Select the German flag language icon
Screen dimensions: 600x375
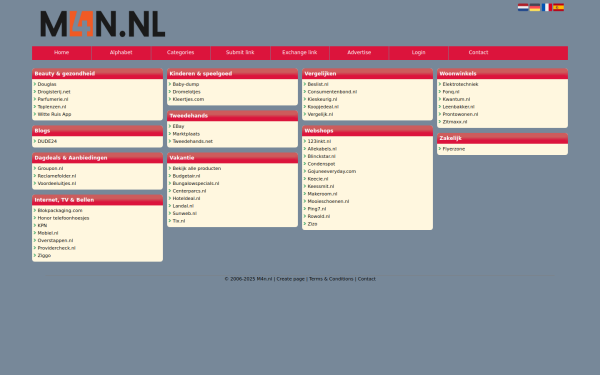click(535, 7)
